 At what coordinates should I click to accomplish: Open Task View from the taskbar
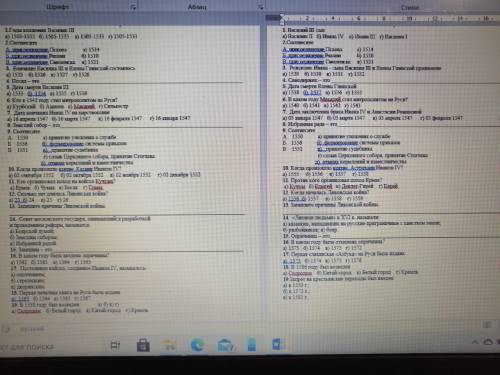pos(115,345)
